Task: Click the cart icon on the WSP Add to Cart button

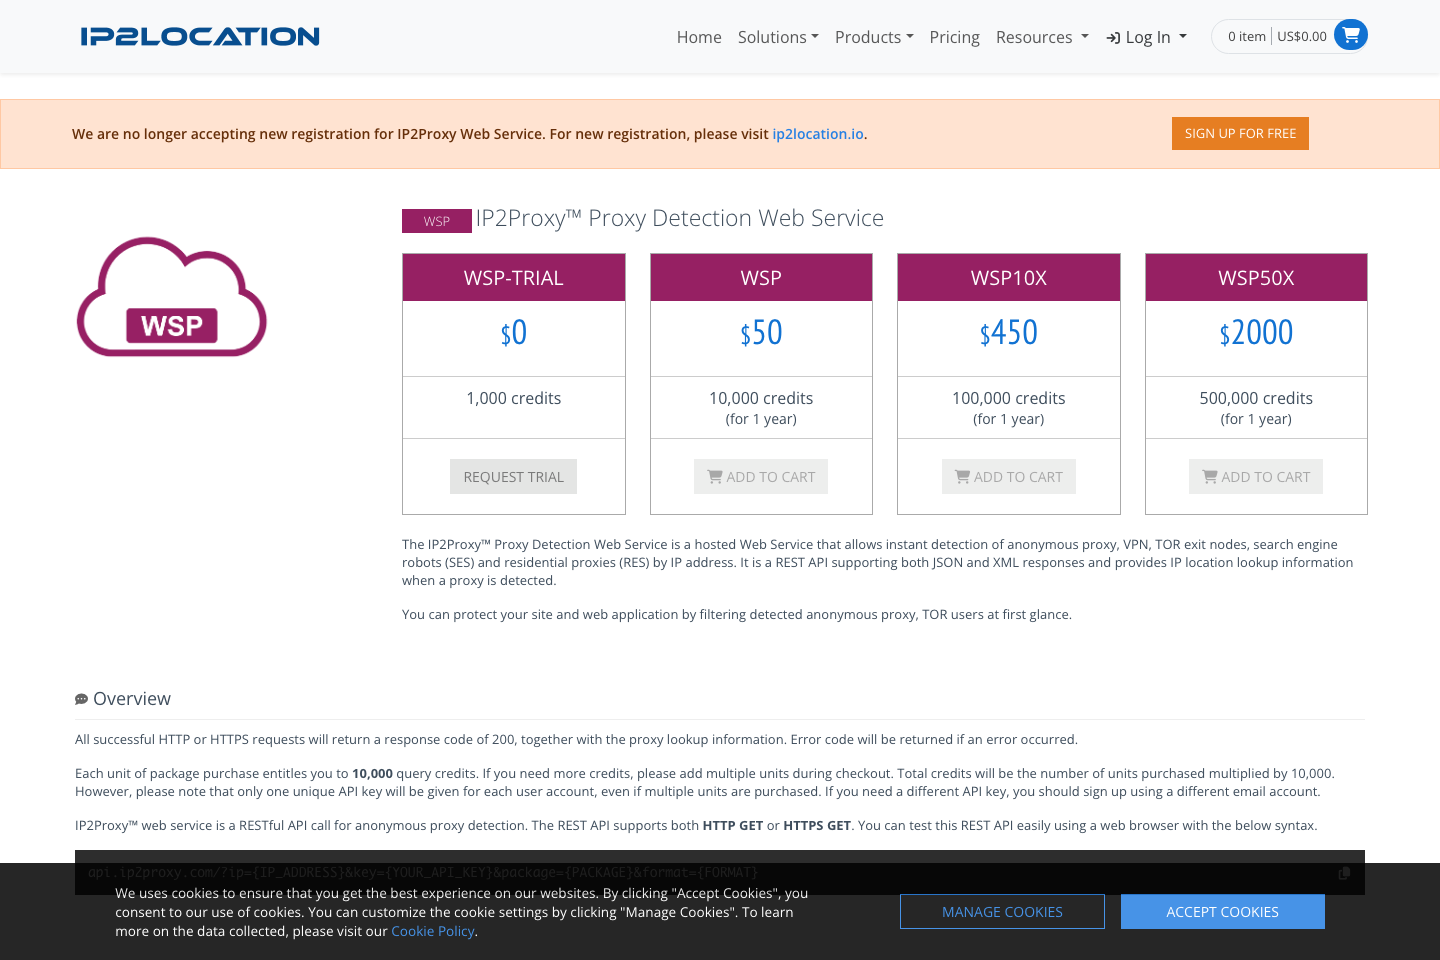Action: click(714, 476)
